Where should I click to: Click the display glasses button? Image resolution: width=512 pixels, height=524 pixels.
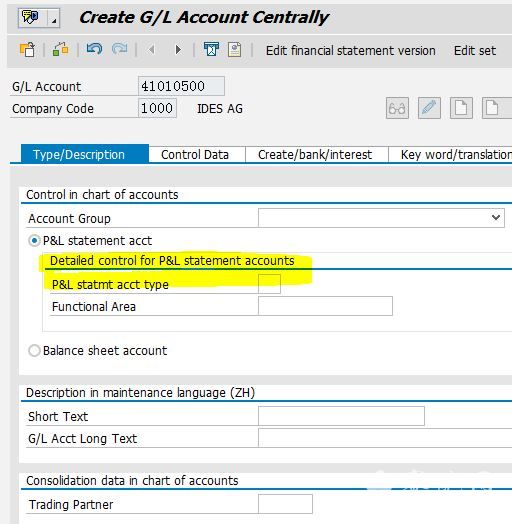pos(397,108)
